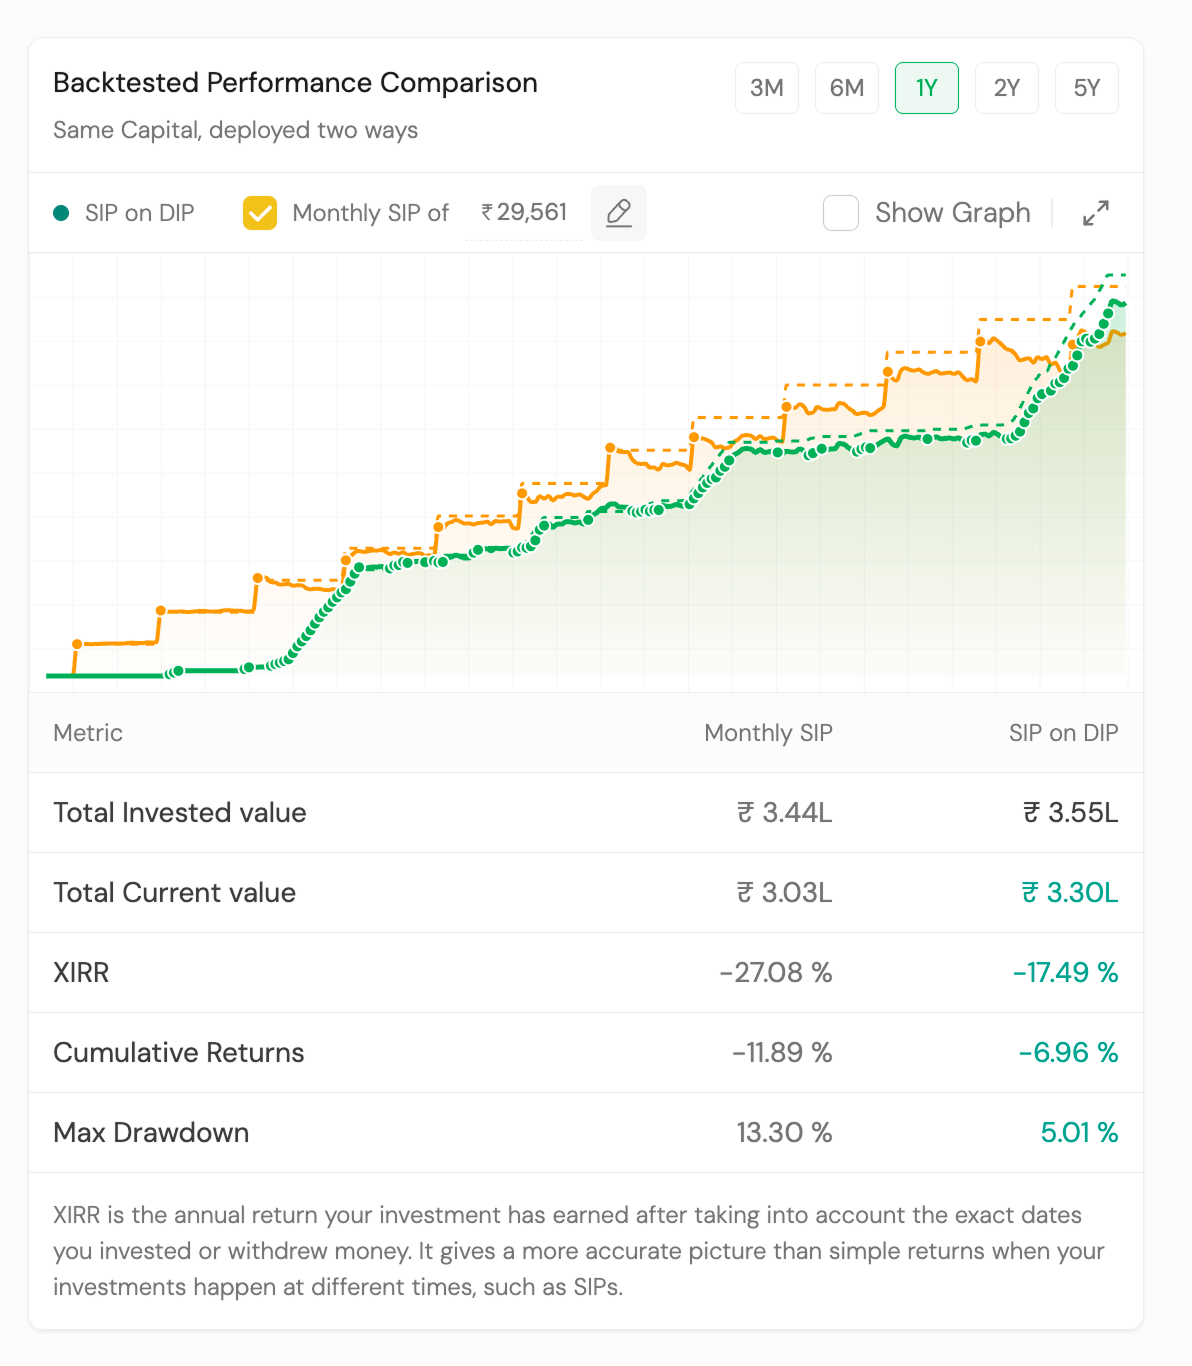
Task: Click the -27.08 % XIRR value
Action: click(776, 973)
